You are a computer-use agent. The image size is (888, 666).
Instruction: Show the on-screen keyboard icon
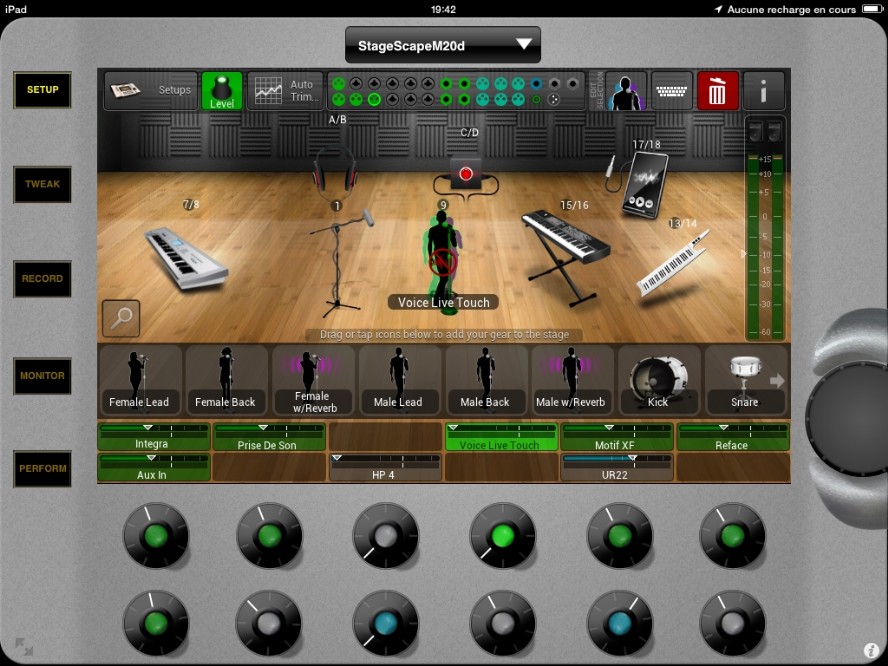click(672, 92)
